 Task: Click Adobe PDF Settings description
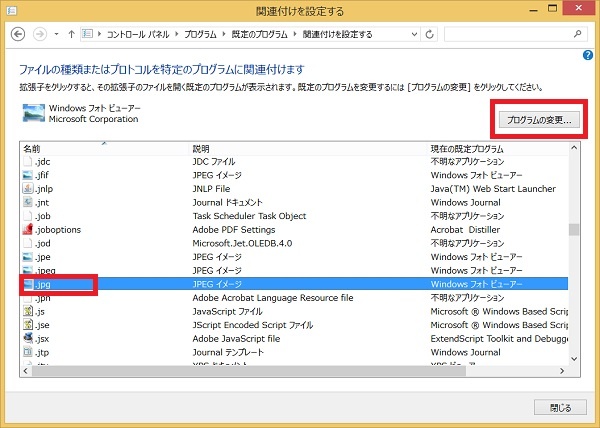point(234,230)
